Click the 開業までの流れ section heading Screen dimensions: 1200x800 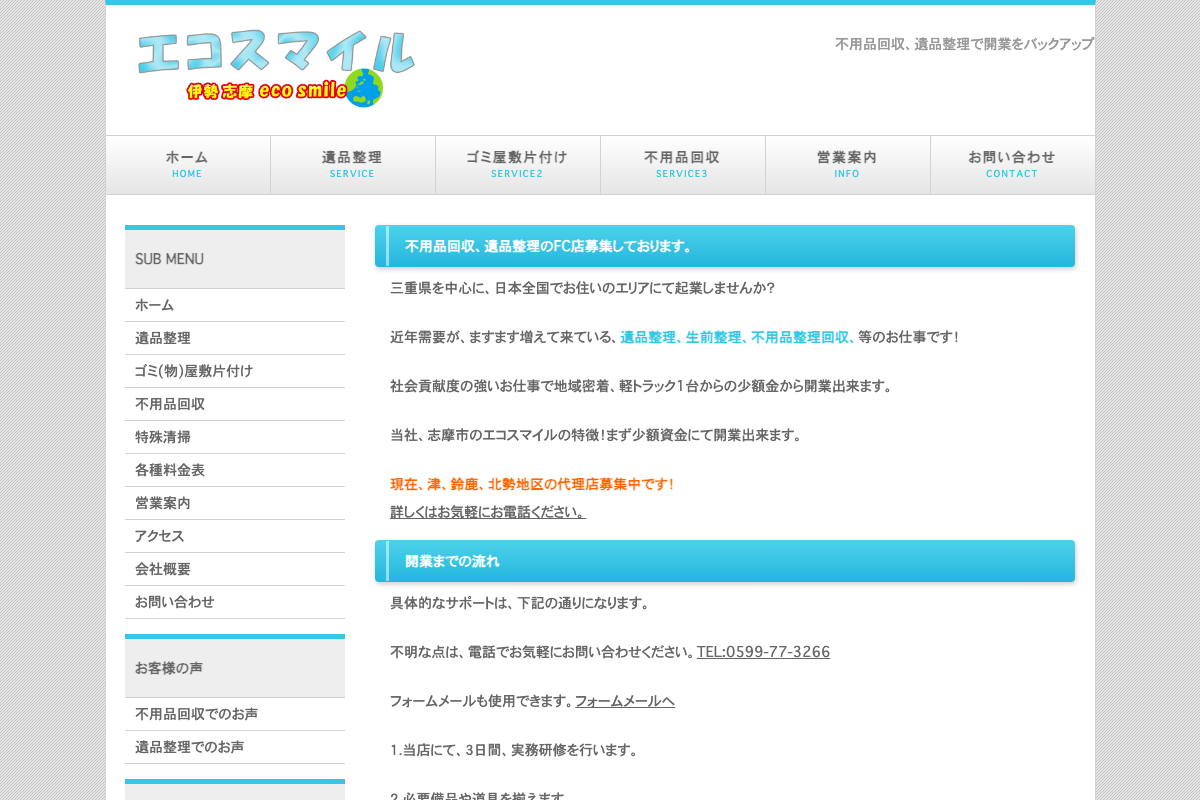[725, 561]
